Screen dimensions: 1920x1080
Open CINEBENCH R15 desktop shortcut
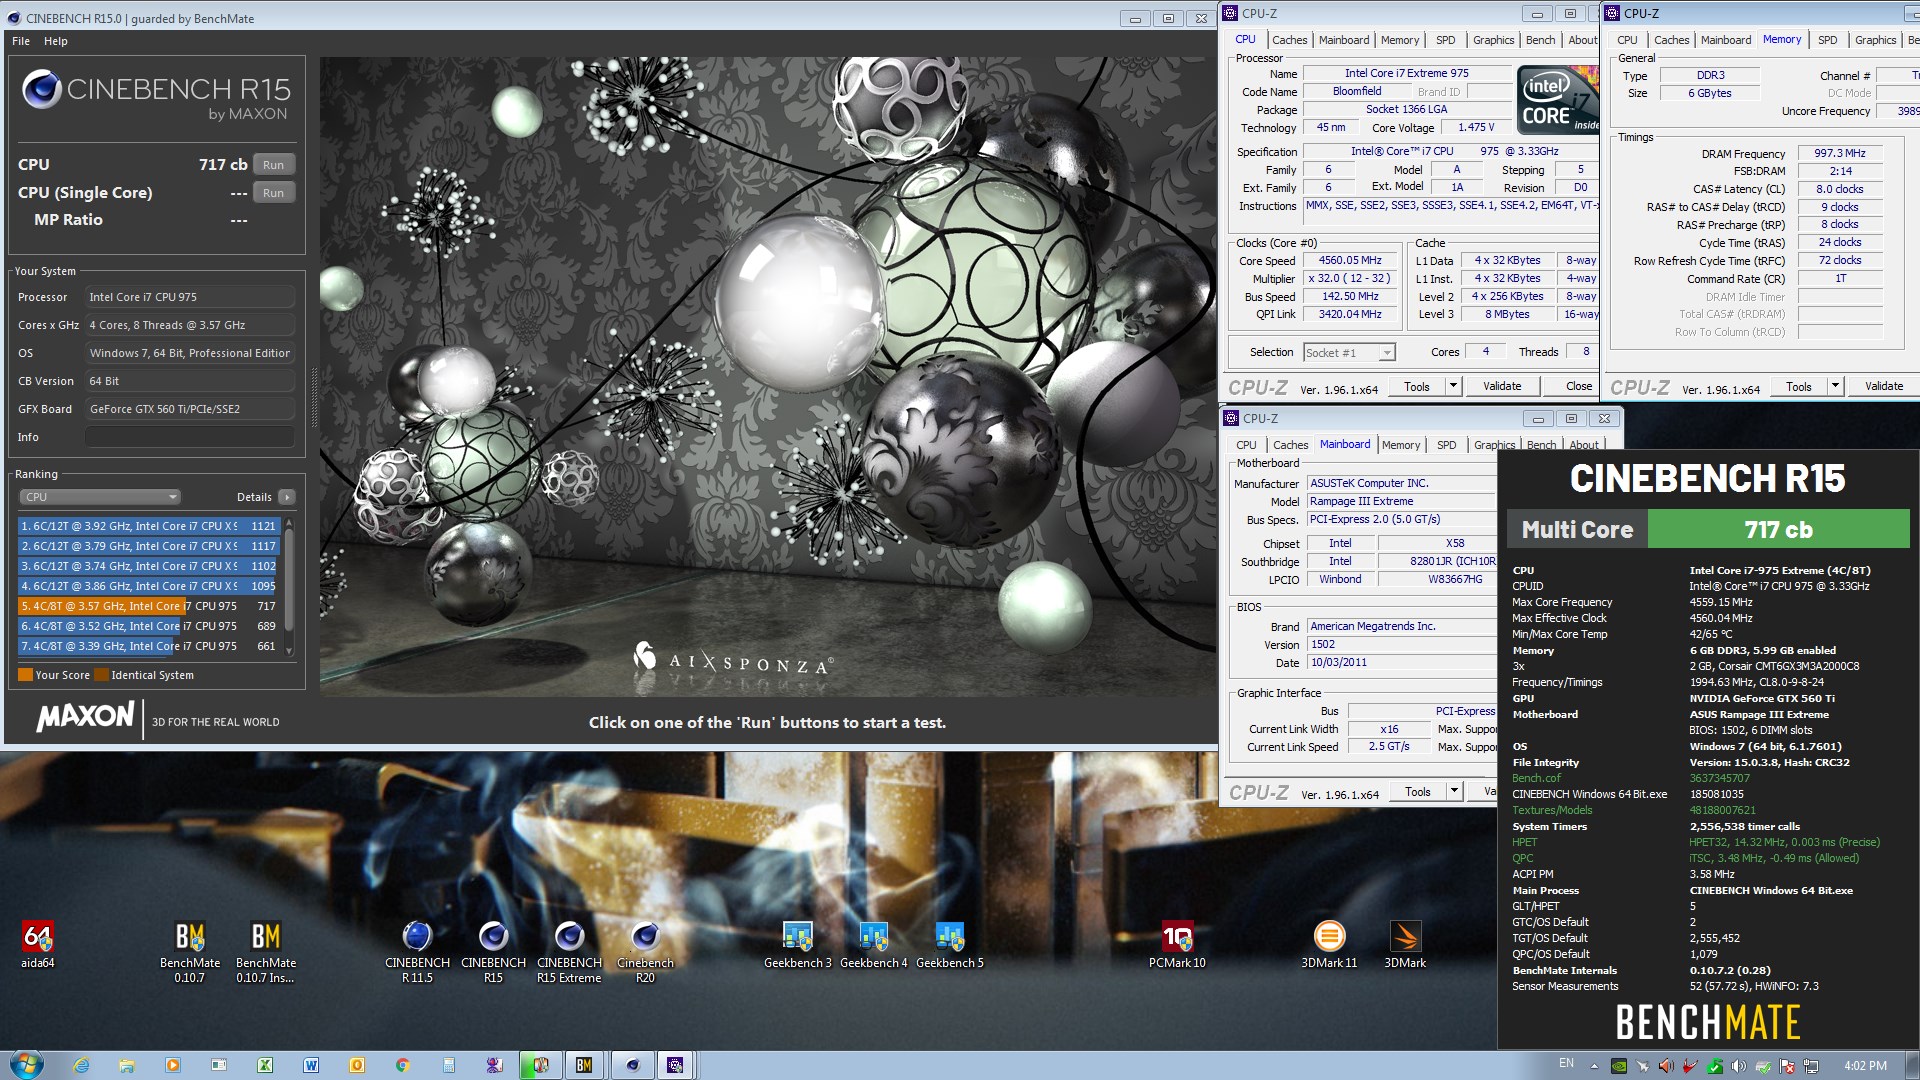point(493,951)
